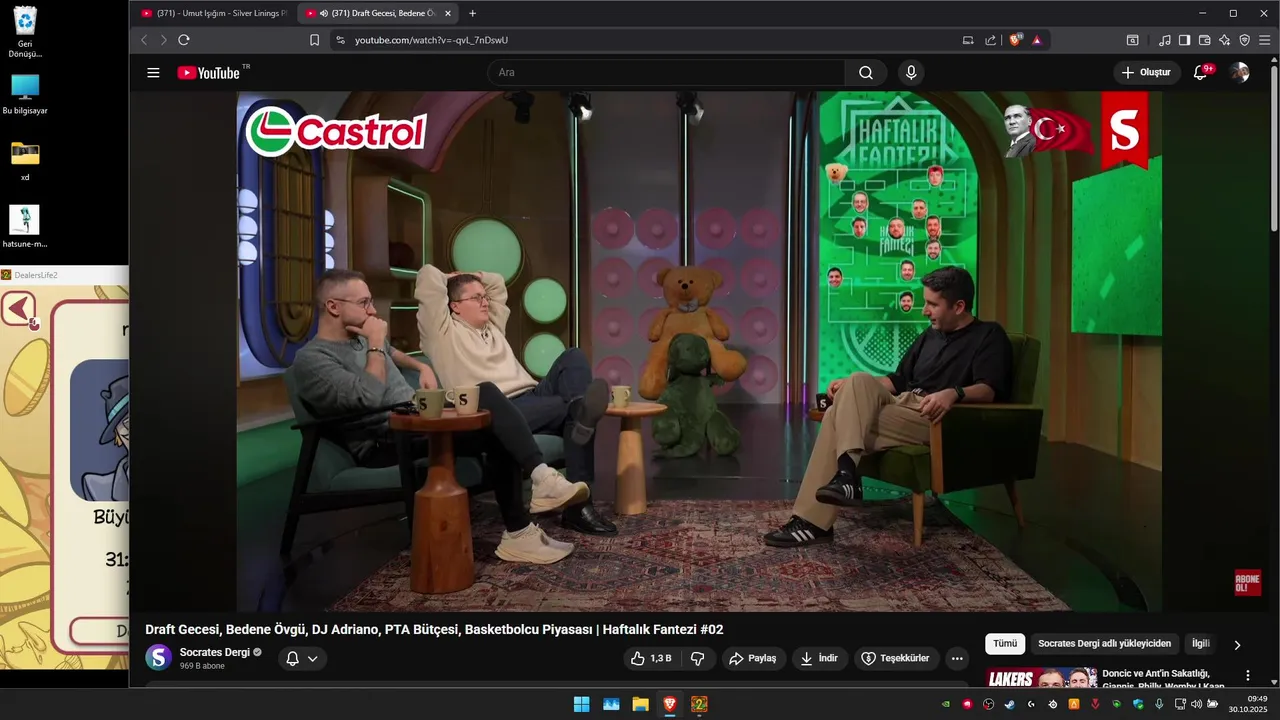Open a new browser tab
Image resolution: width=1280 pixels, height=720 pixels.
click(472, 13)
